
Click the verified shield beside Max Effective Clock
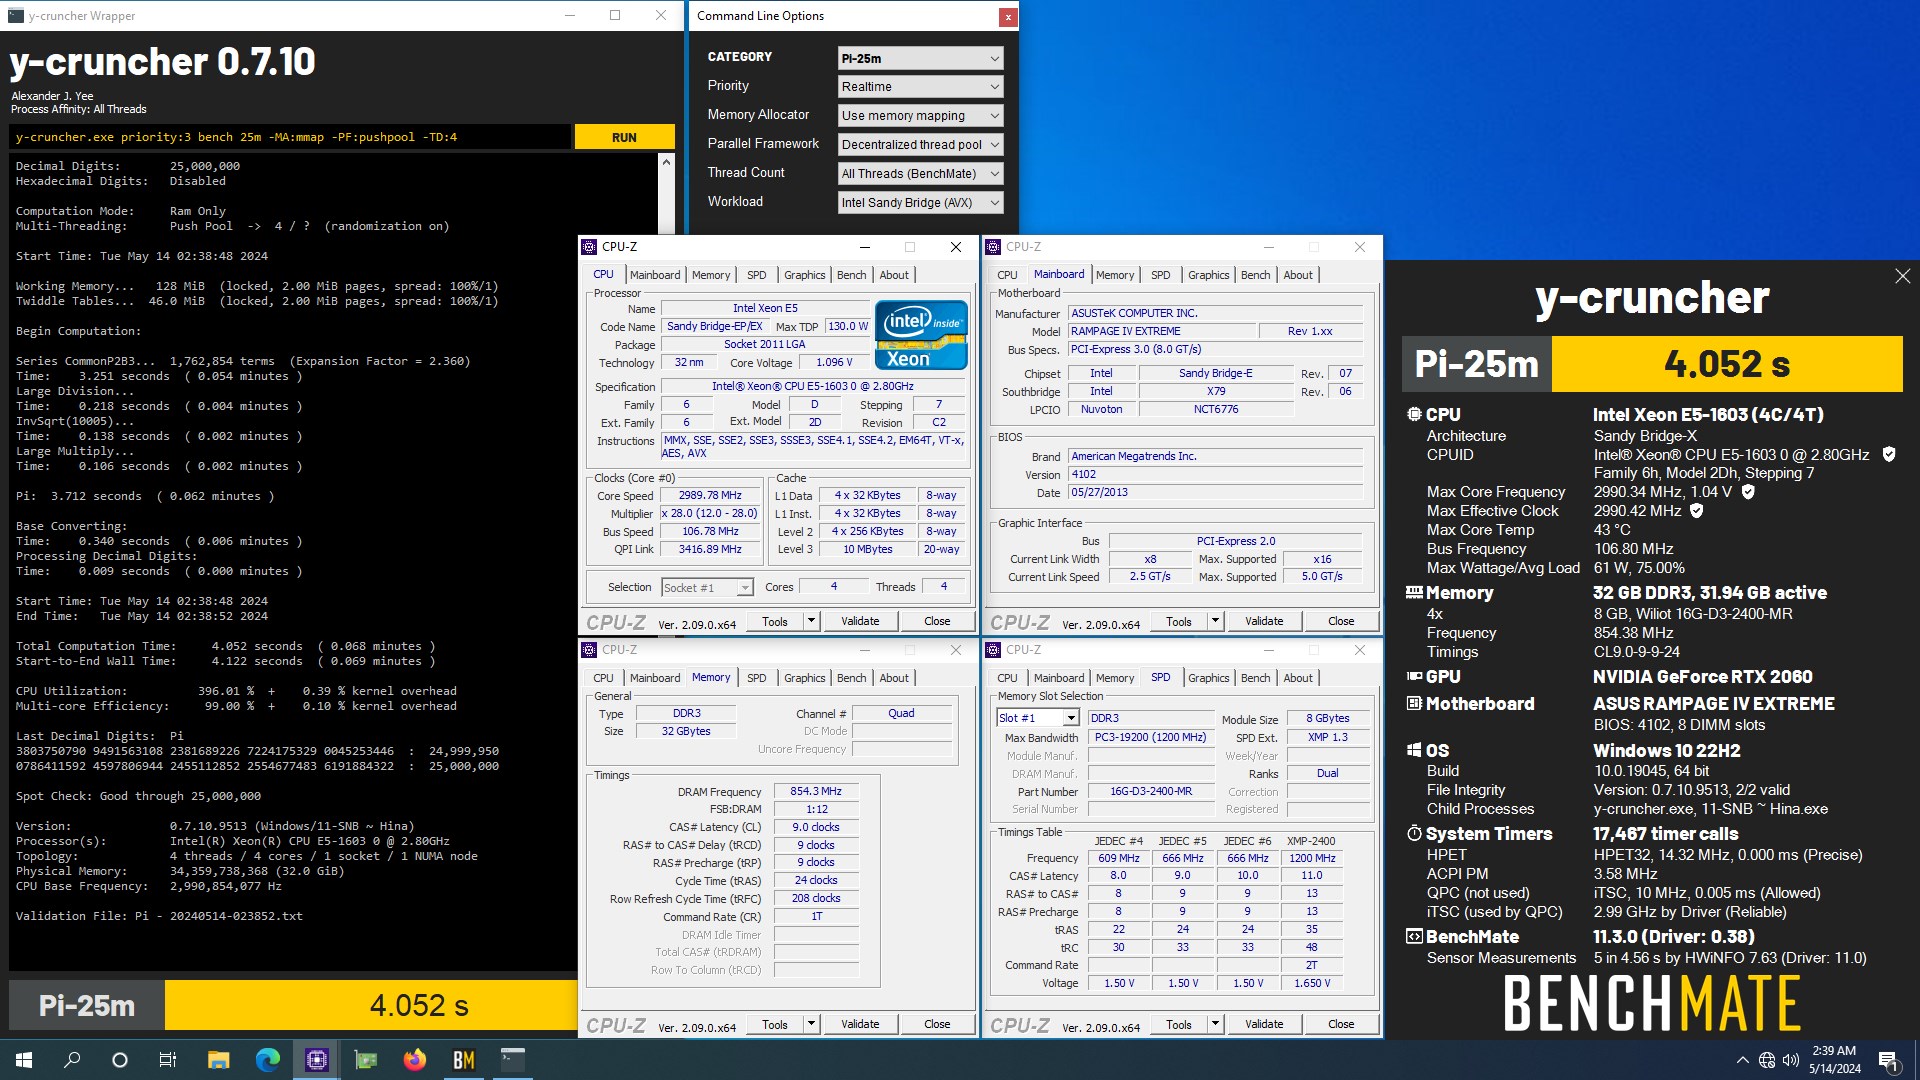pos(1696,511)
